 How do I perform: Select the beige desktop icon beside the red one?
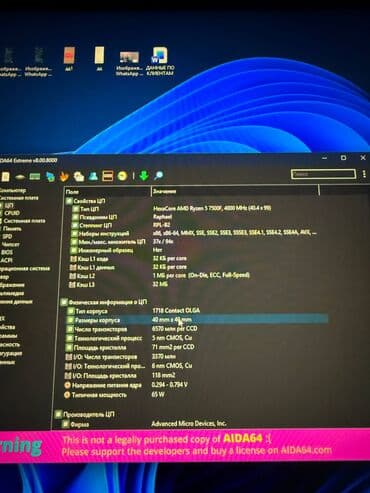click(99, 59)
